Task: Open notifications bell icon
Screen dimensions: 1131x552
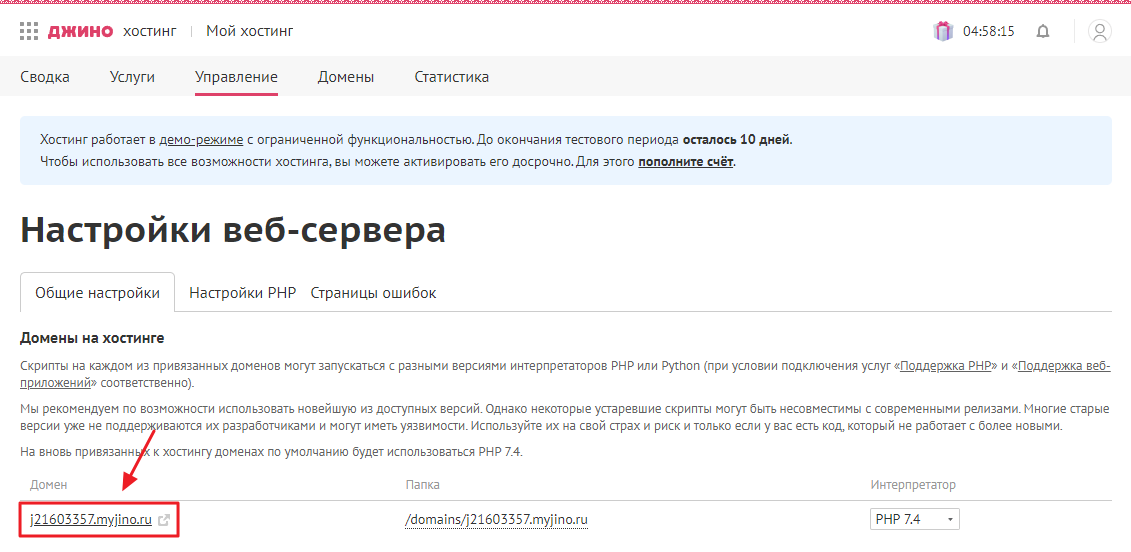Action: click(1043, 31)
